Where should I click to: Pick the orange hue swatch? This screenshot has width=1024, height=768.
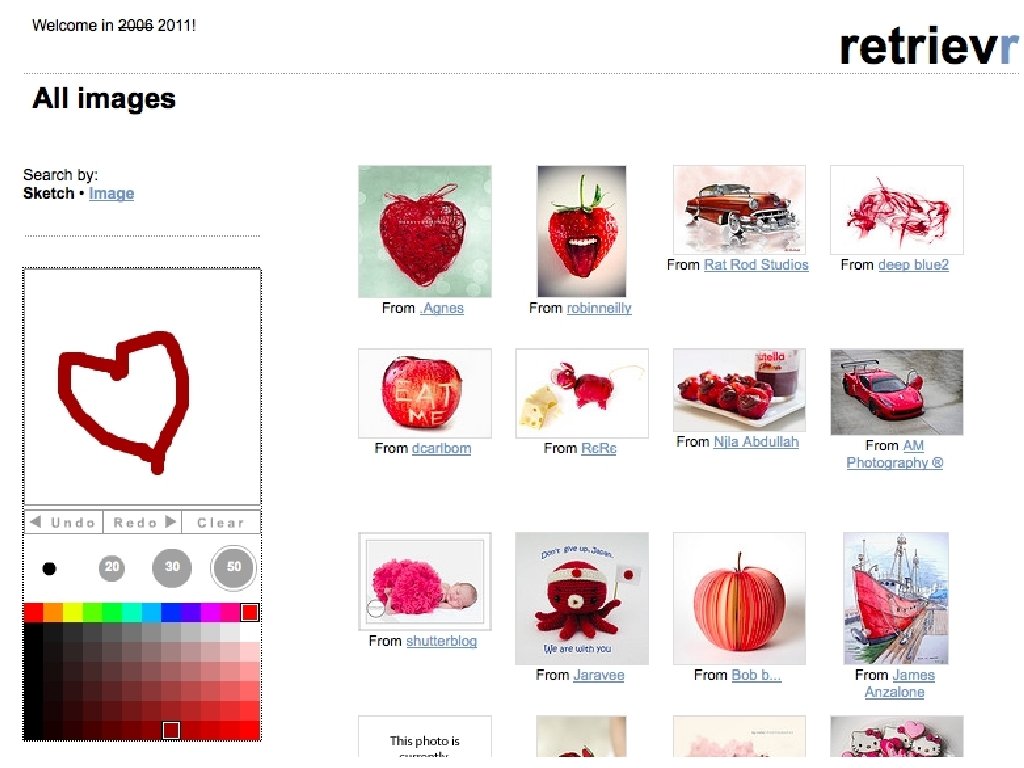pos(53,613)
